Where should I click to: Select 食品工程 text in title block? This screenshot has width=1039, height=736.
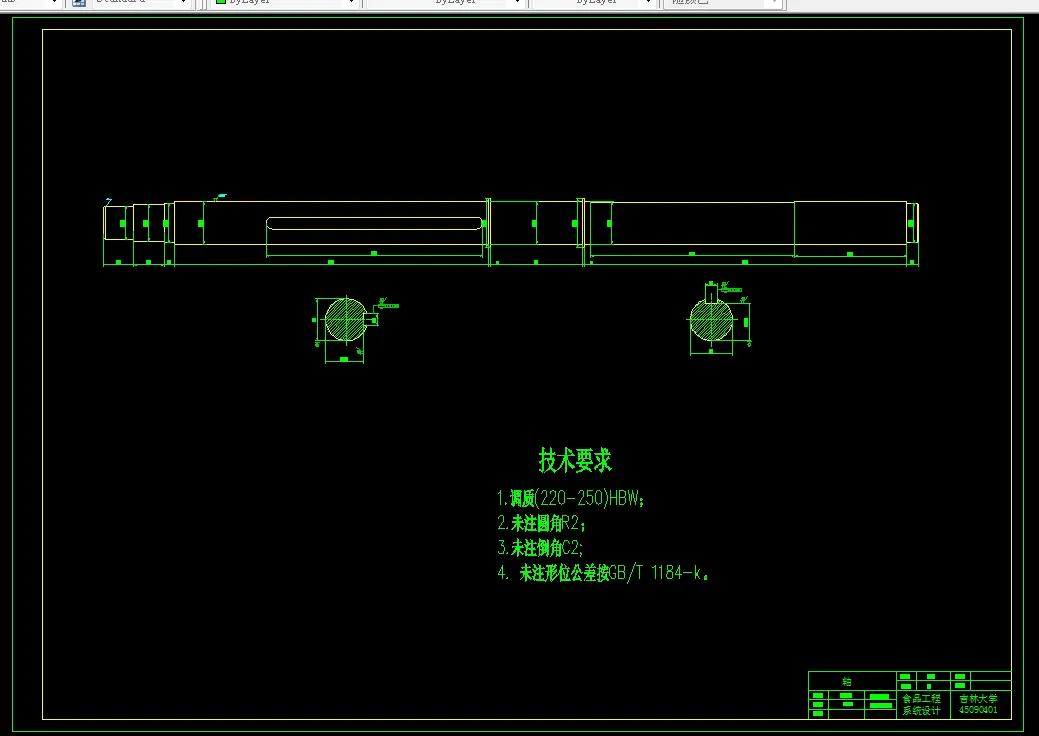tap(921, 698)
